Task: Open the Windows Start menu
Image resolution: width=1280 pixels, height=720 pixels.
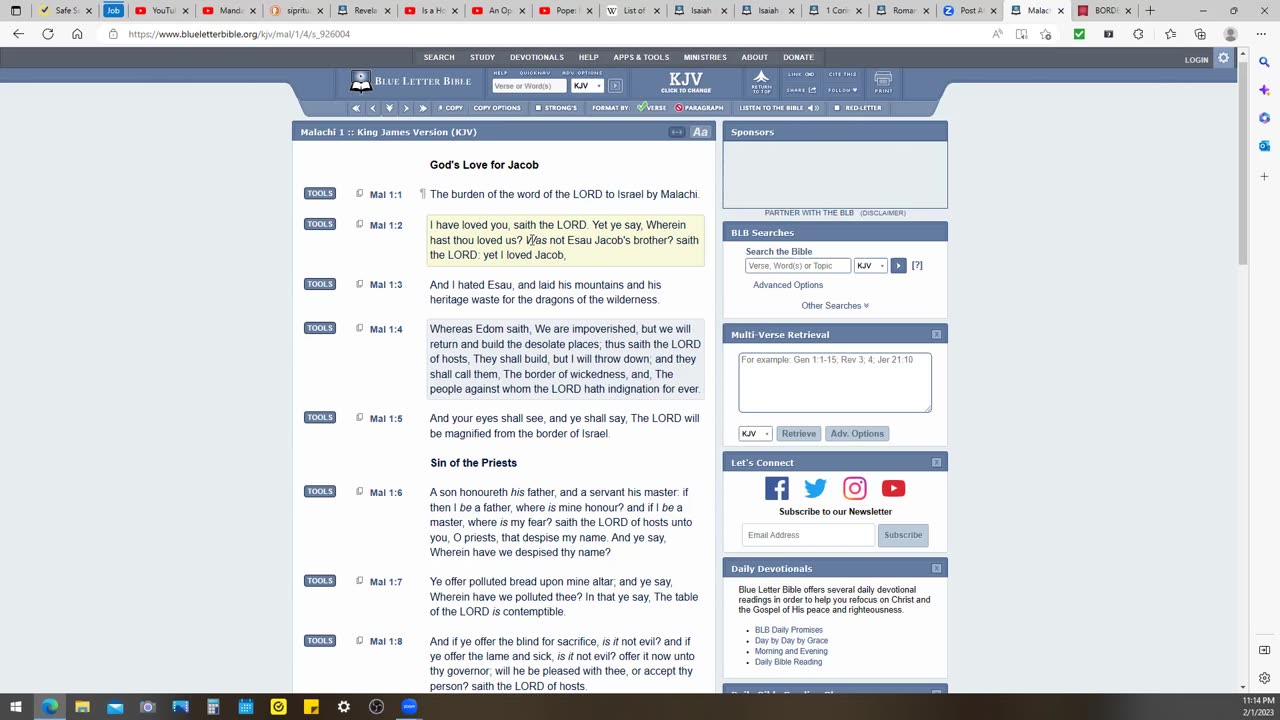Action: [x=16, y=707]
